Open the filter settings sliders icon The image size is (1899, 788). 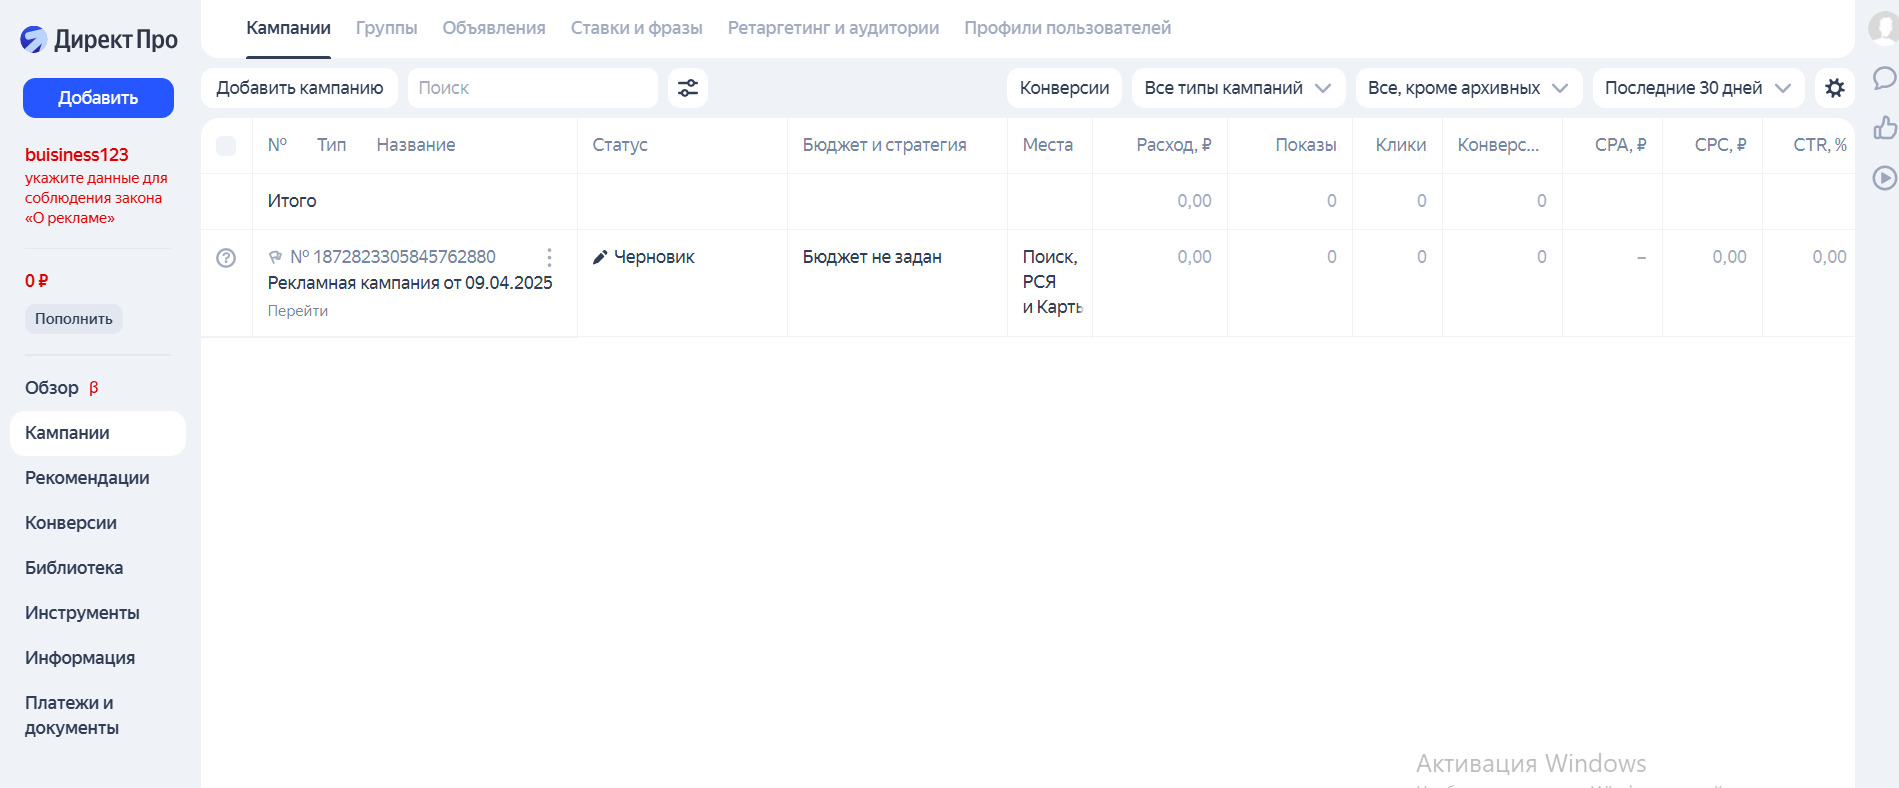tap(688, 88)
